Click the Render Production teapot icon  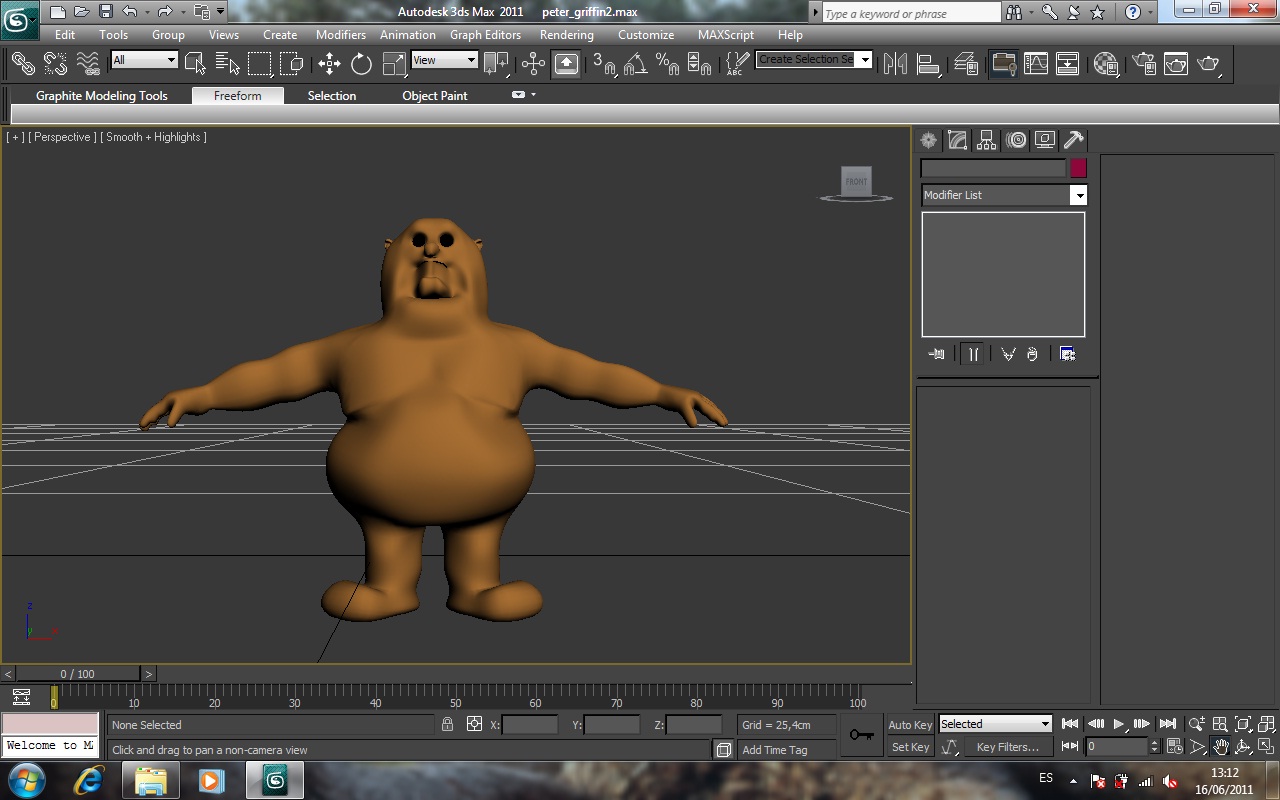[x=1209, y=63]
